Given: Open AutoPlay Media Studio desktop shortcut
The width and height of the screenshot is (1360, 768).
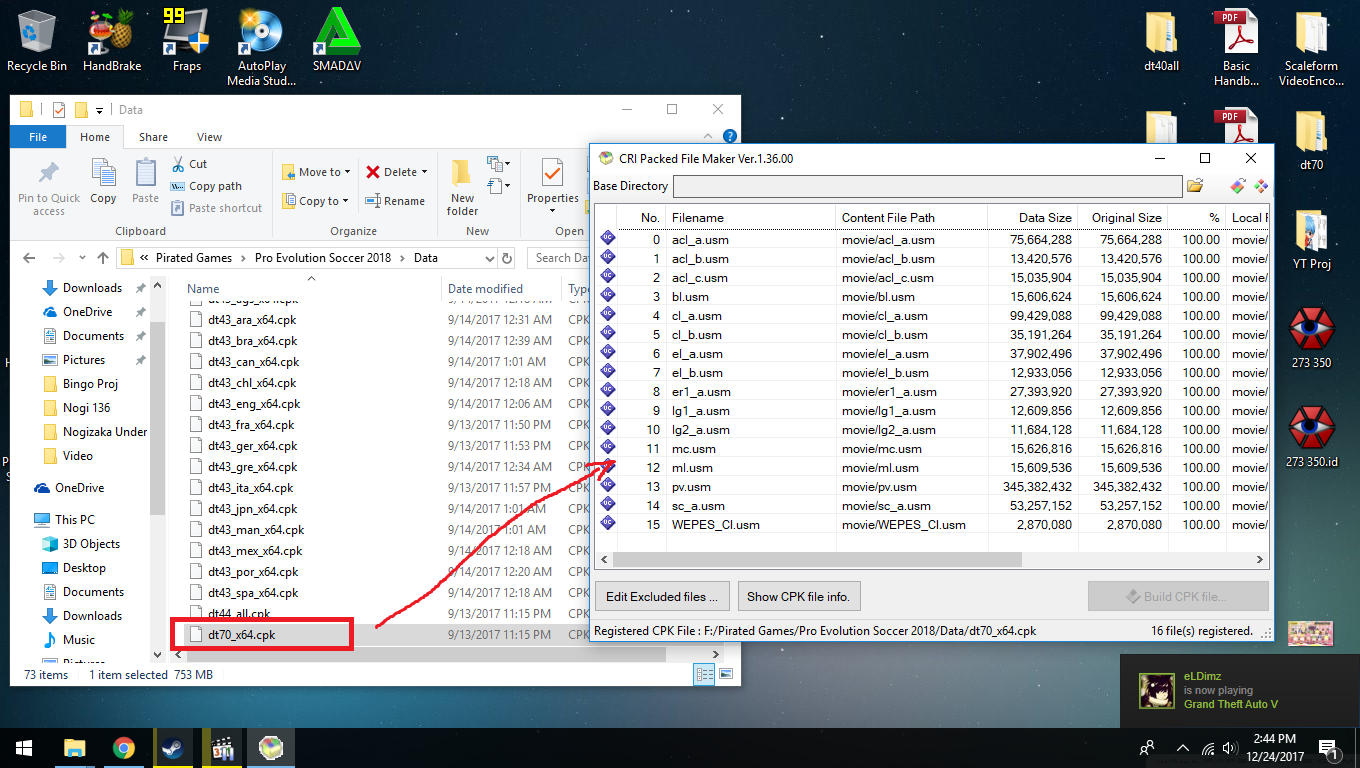Looking at the screenshot, I should (261, 48).
